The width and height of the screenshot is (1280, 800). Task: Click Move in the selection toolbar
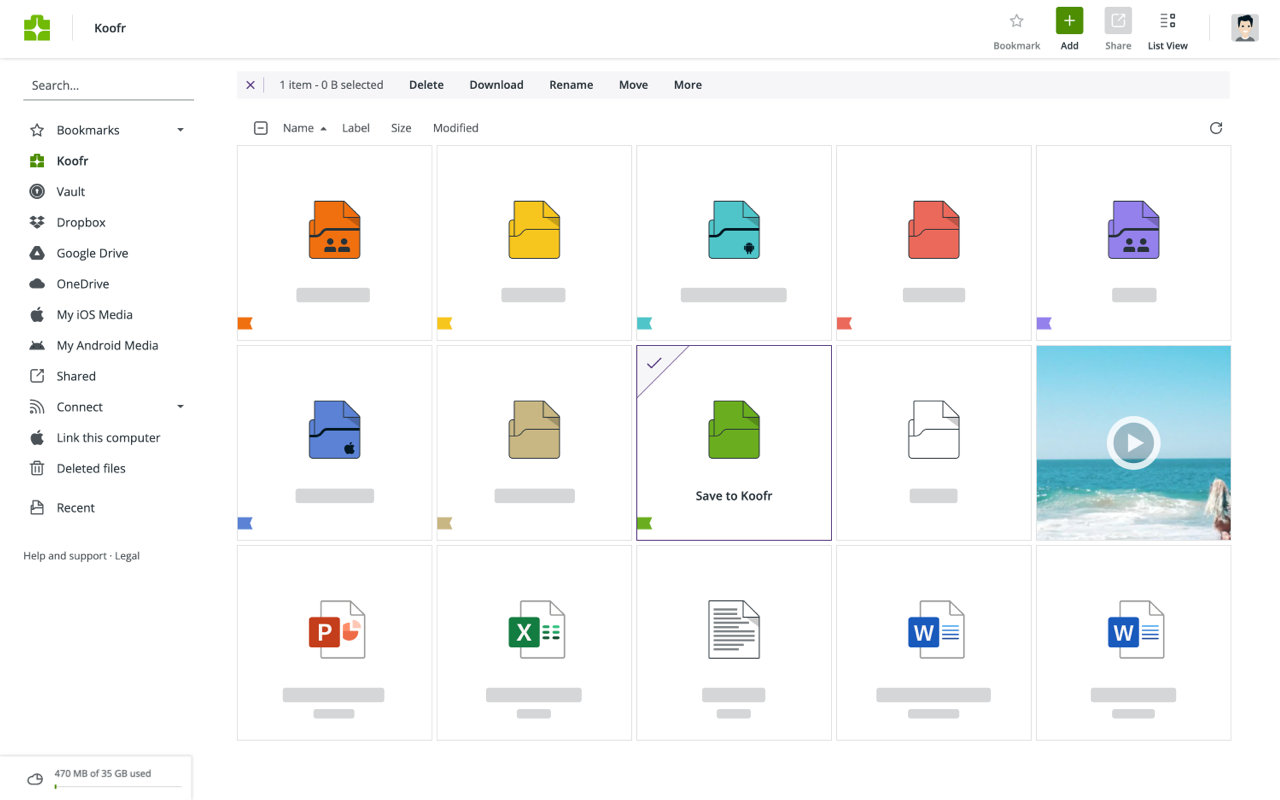pos(633,85)
